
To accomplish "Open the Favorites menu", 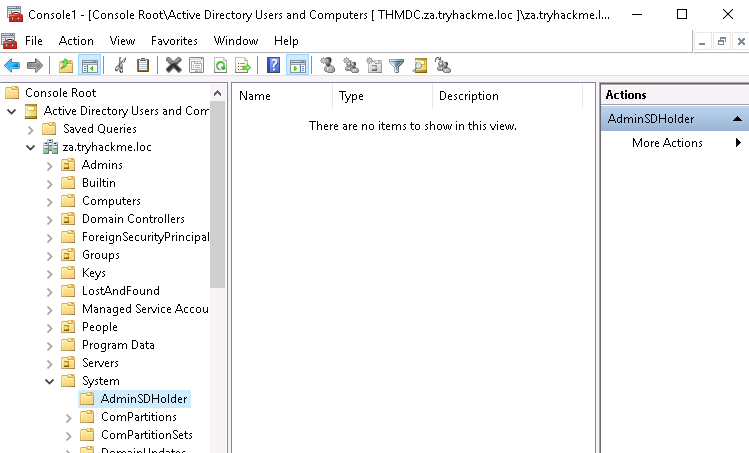I will pyautogui.click(x=174, y=41).
